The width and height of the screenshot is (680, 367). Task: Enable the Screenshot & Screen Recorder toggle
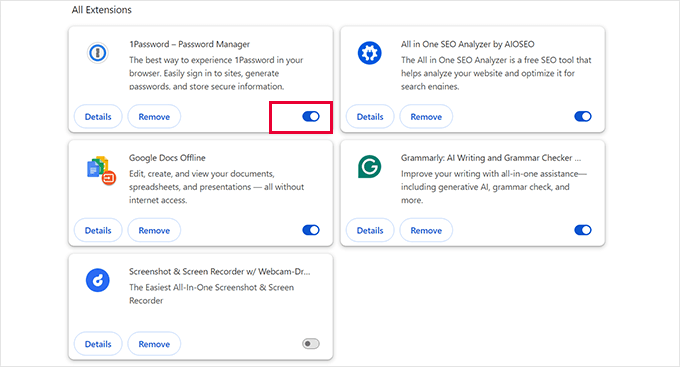[311, 344]
